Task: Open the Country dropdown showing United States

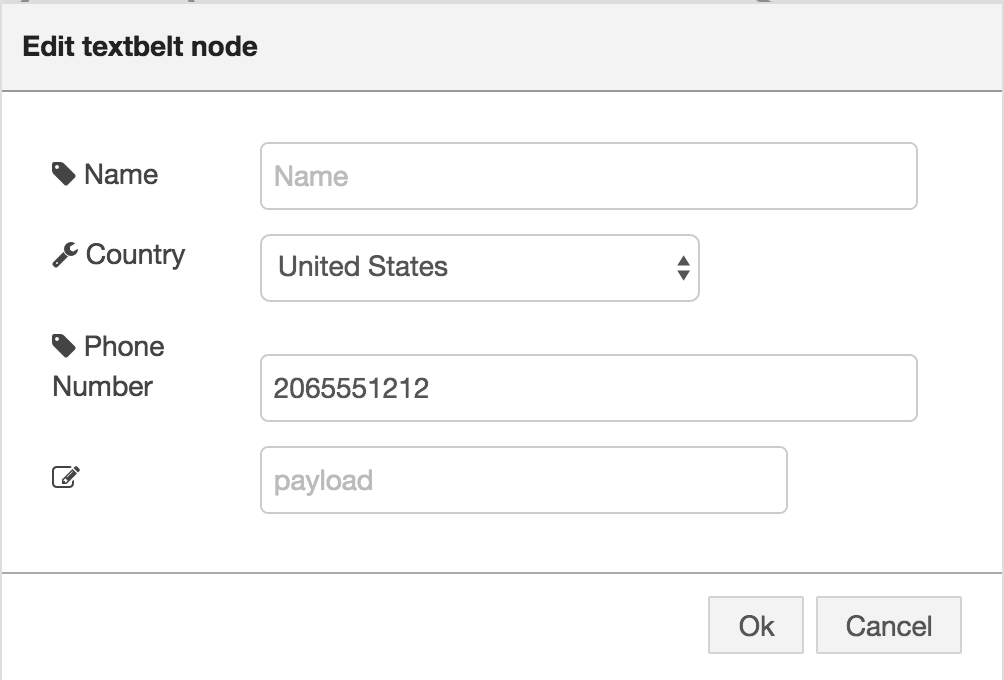Action: coord(480,268)
